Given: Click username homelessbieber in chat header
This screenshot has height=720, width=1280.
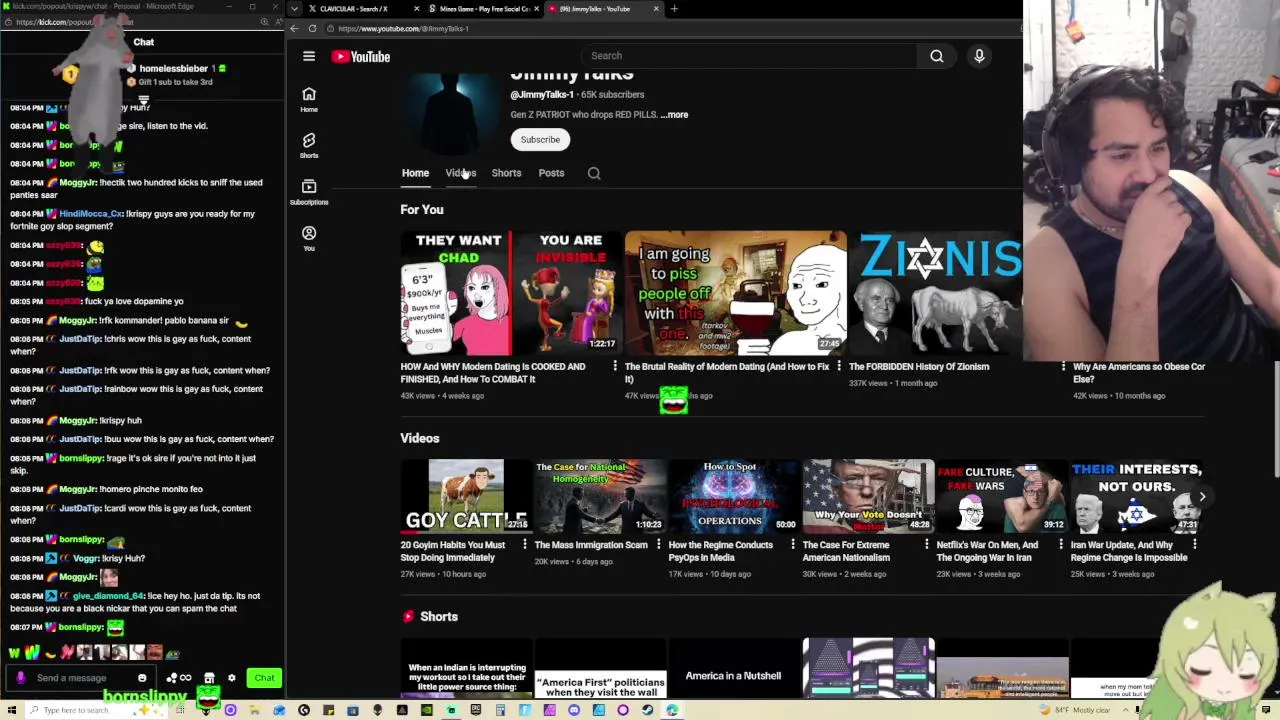Looking at the screenshot, I should pos(174,69).
